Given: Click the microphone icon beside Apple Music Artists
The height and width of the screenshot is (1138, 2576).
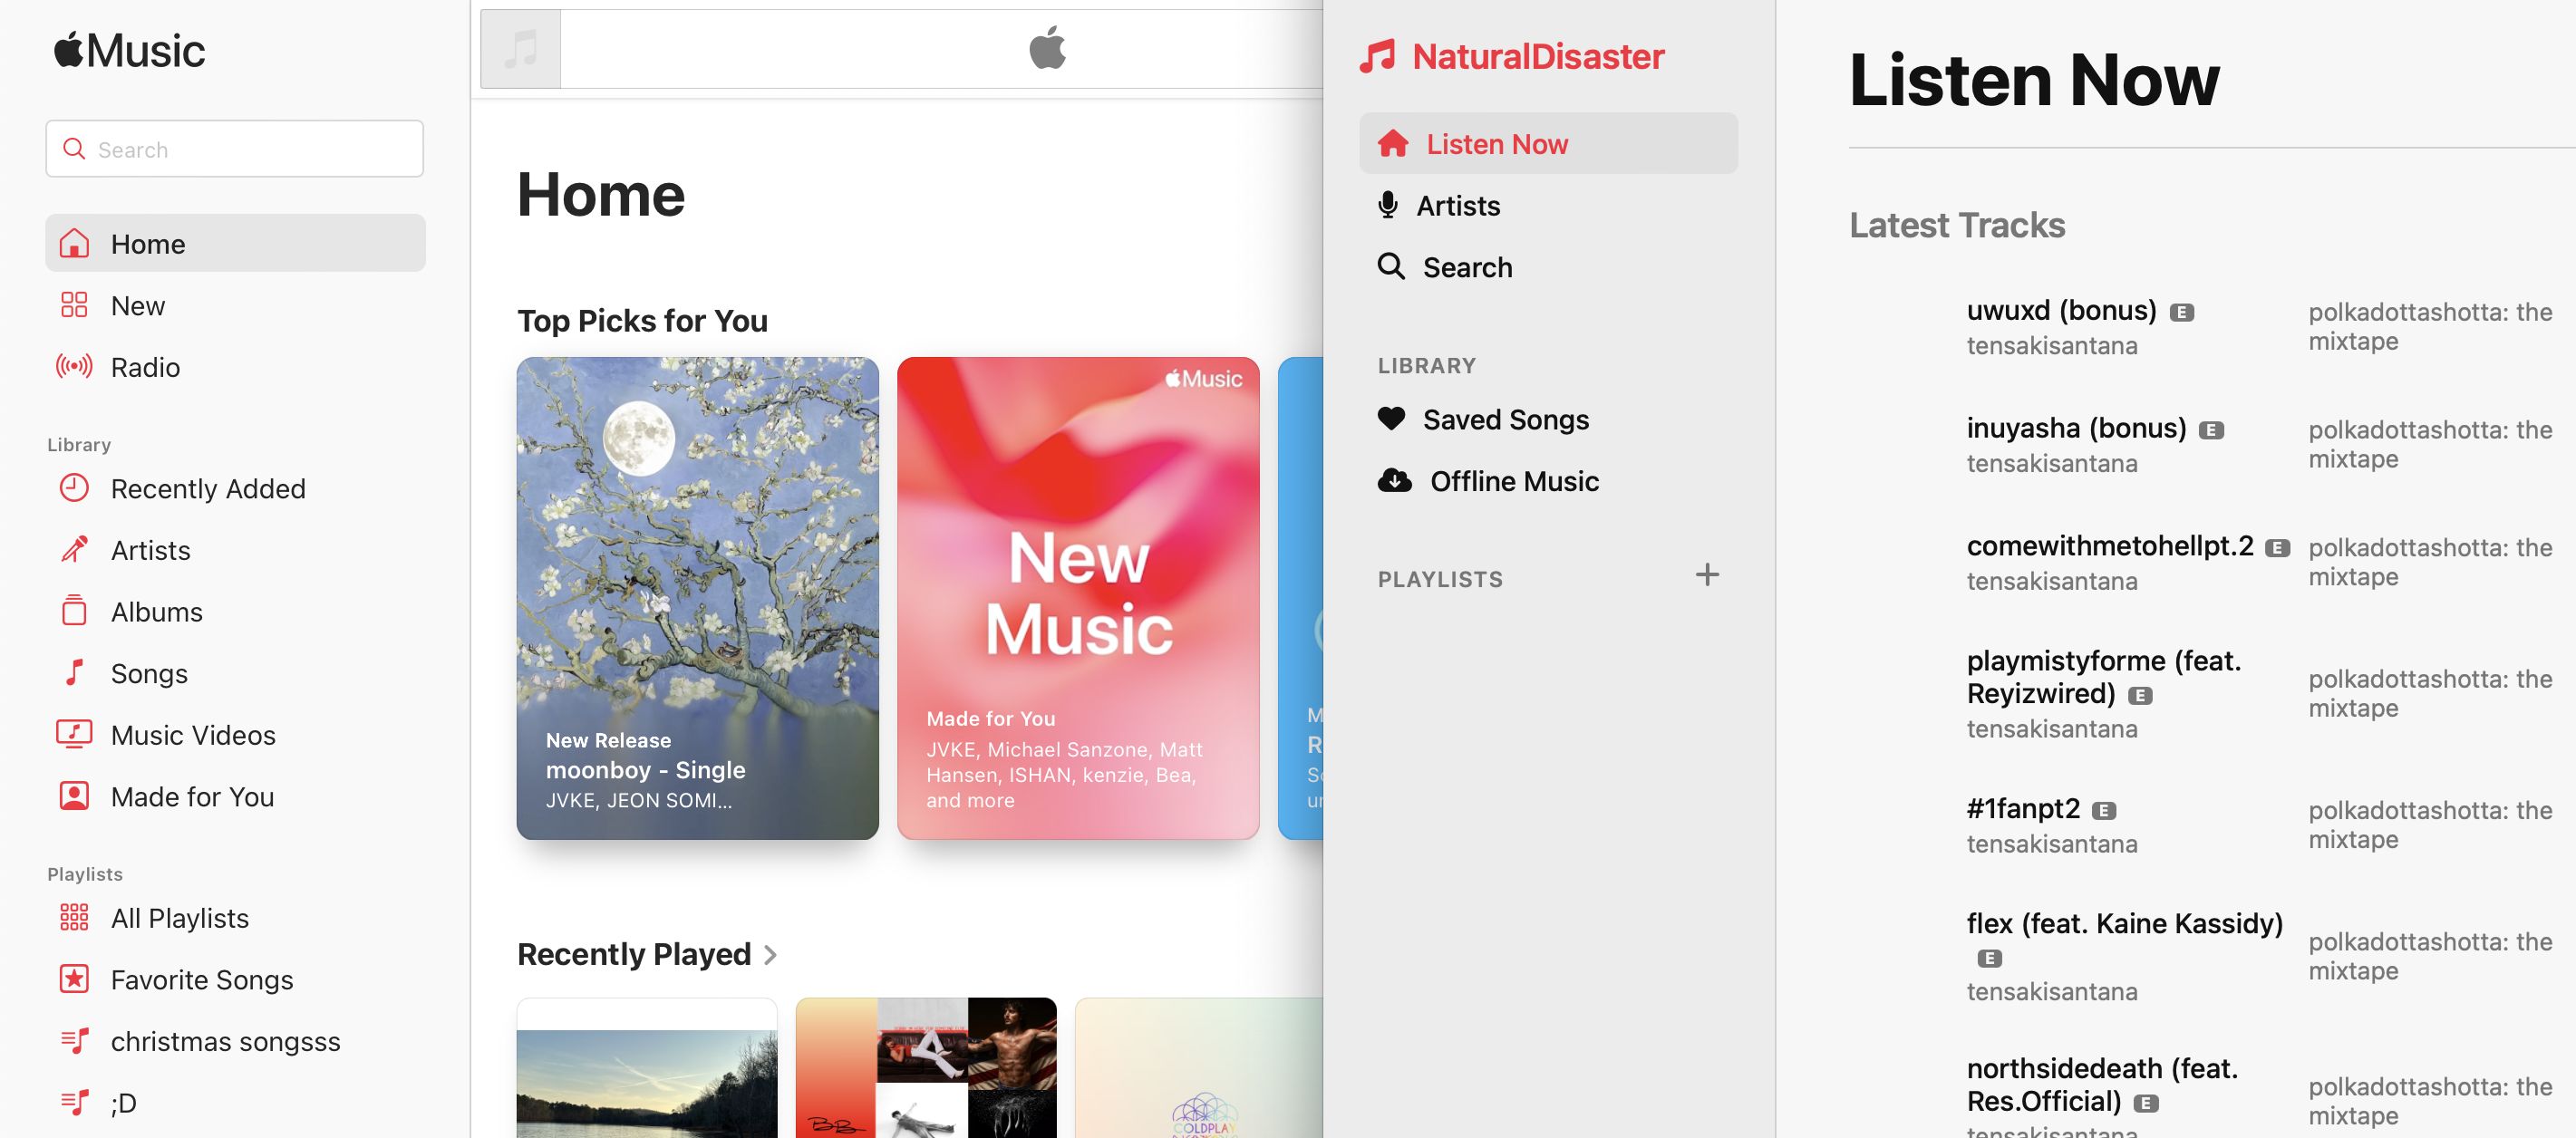Looking at the screenshot, I should pyautogui.click(x=74, y=549).
